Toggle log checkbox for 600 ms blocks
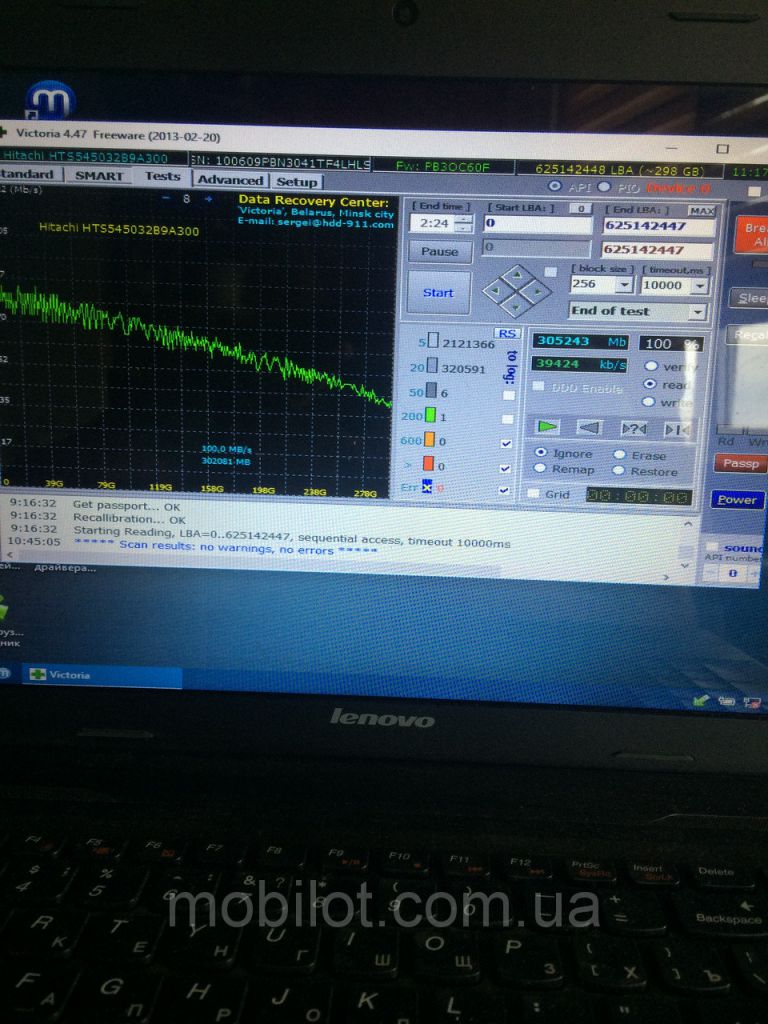Viewport: 768px width, 1024px height. [506, 443]
